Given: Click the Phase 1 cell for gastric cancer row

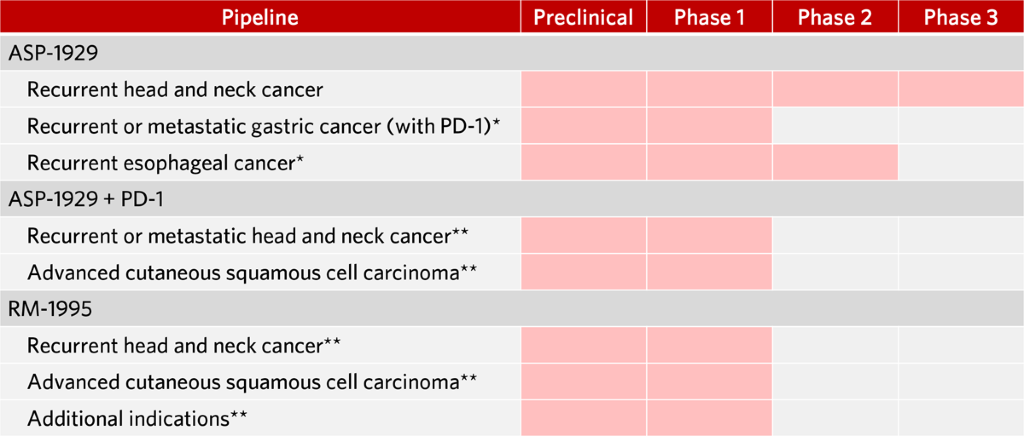Looking at the screenshot, I should point(710,126).
